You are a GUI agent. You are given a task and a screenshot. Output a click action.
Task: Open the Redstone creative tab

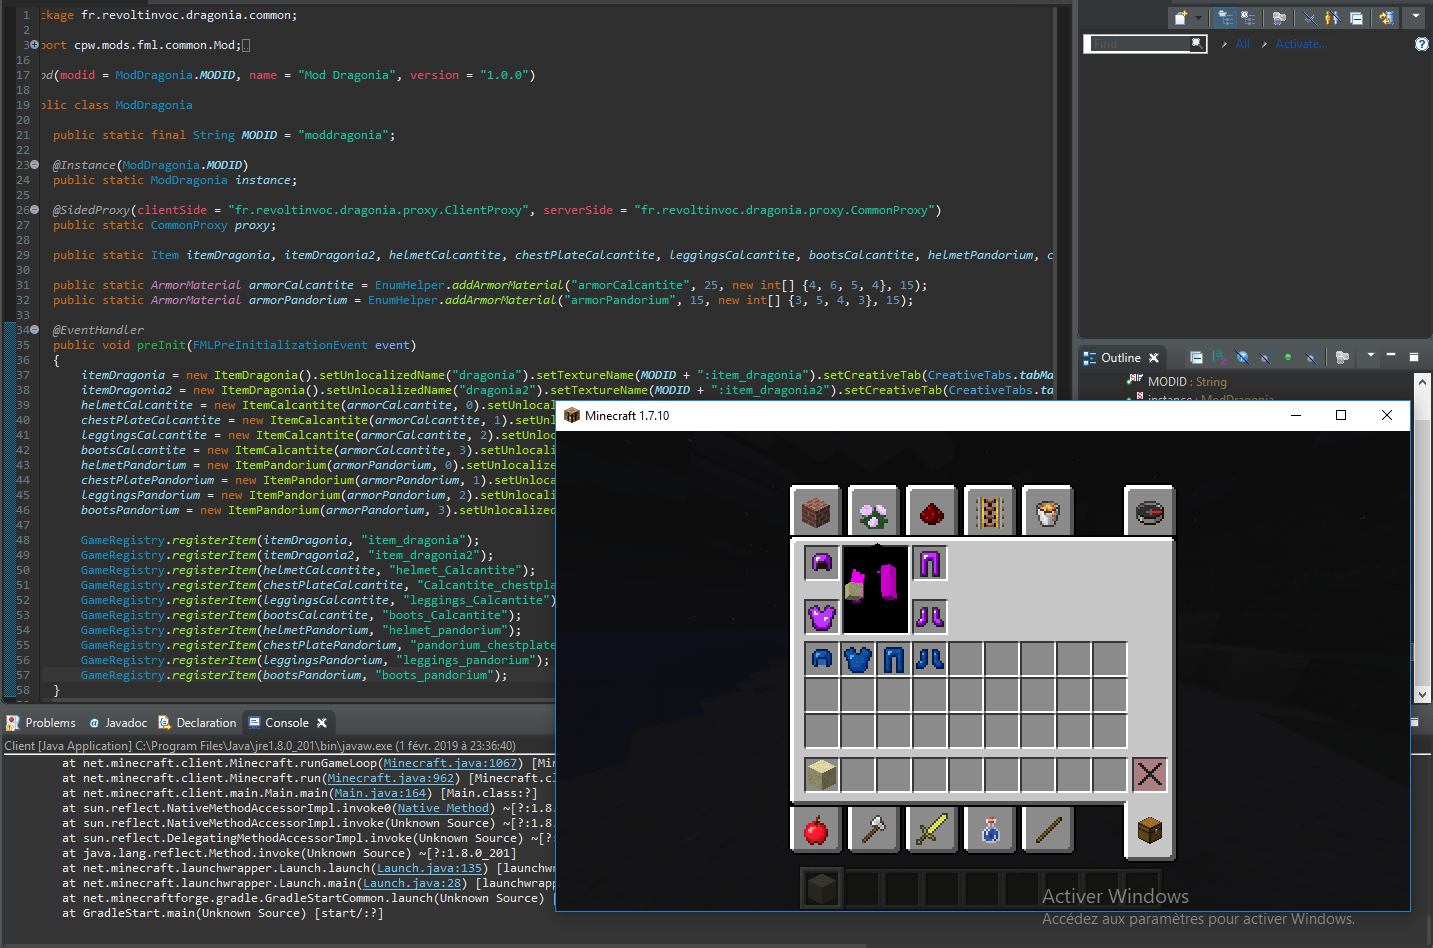coord(932,513)
